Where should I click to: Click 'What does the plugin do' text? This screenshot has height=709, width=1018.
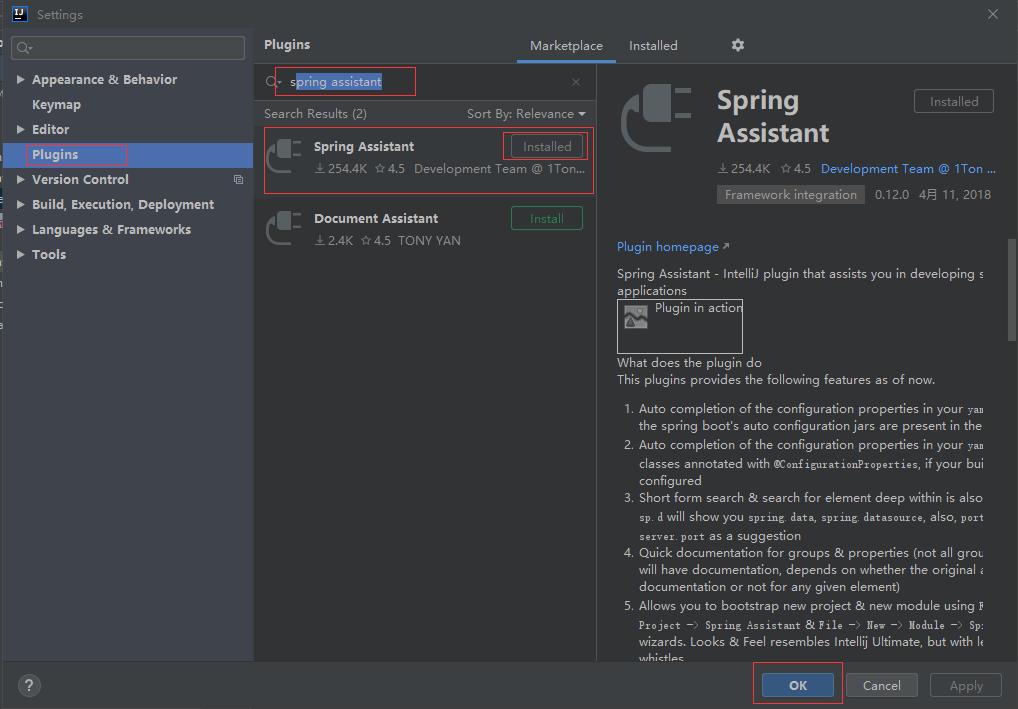click(x=689, y=362)
